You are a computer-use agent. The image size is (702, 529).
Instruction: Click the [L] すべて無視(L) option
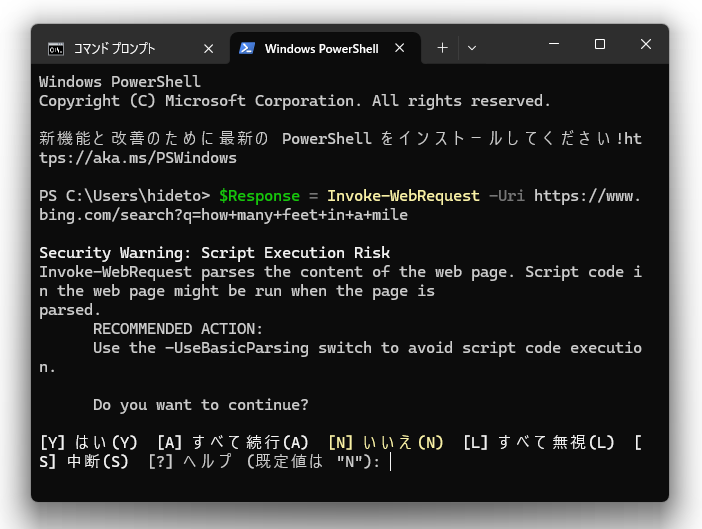539,443
